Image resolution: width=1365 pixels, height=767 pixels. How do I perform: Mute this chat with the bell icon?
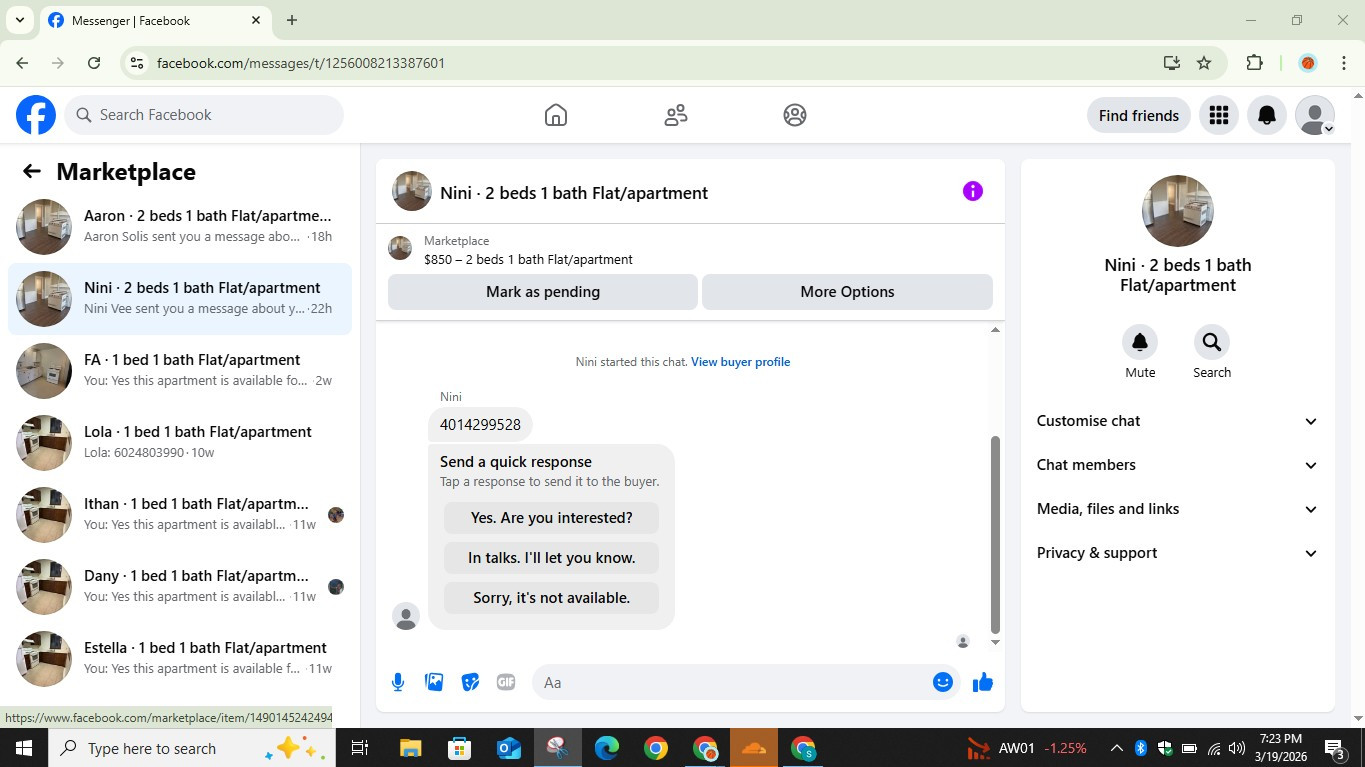(x=1140, y=342)
